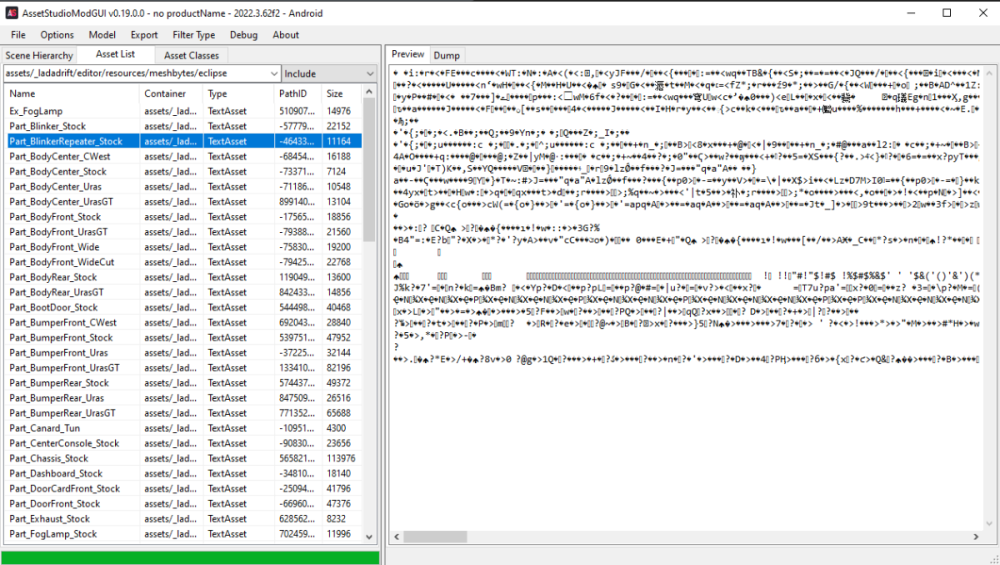Sort list by Size column header

341,93
